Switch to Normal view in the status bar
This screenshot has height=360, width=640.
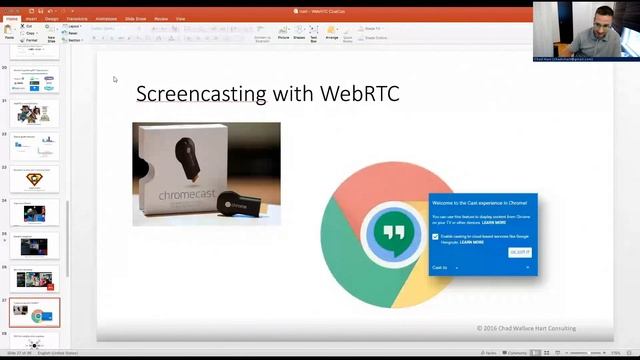pyautogui.click(x=536, y=353)
